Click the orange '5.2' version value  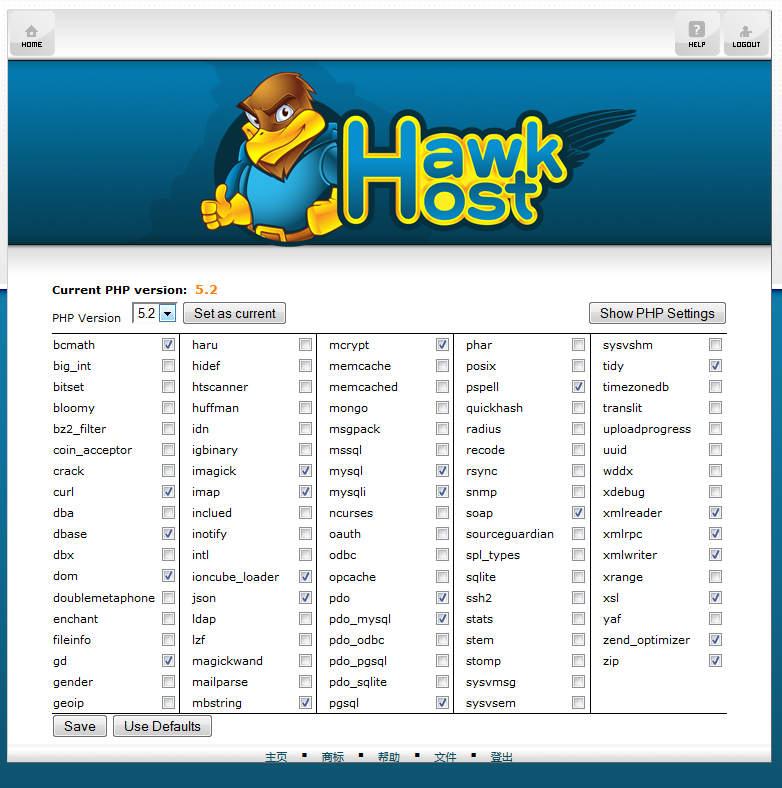pyautogui.click(x=206, y=290)
